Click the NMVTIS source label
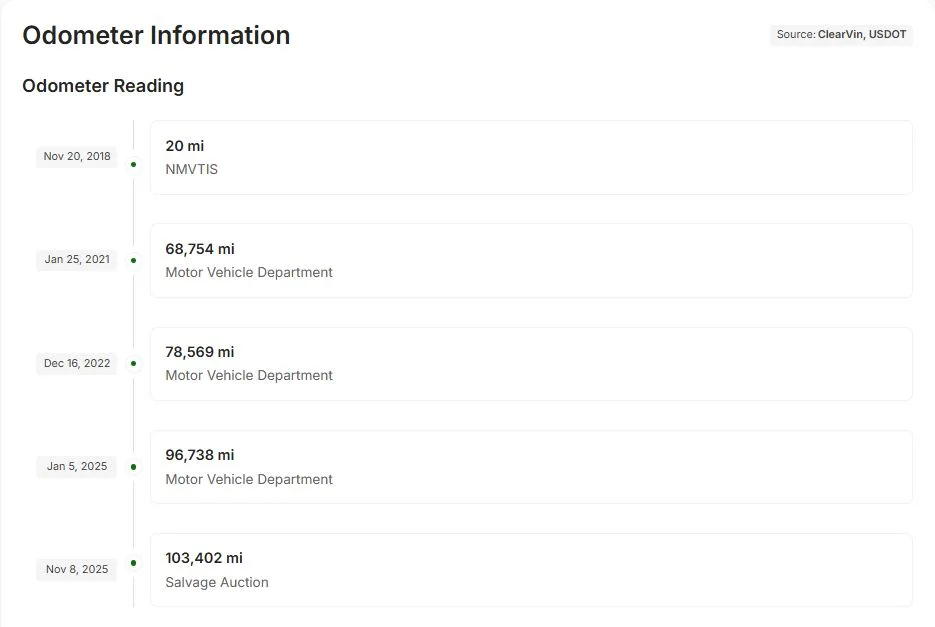935x627 pixels. pos(191,169)
